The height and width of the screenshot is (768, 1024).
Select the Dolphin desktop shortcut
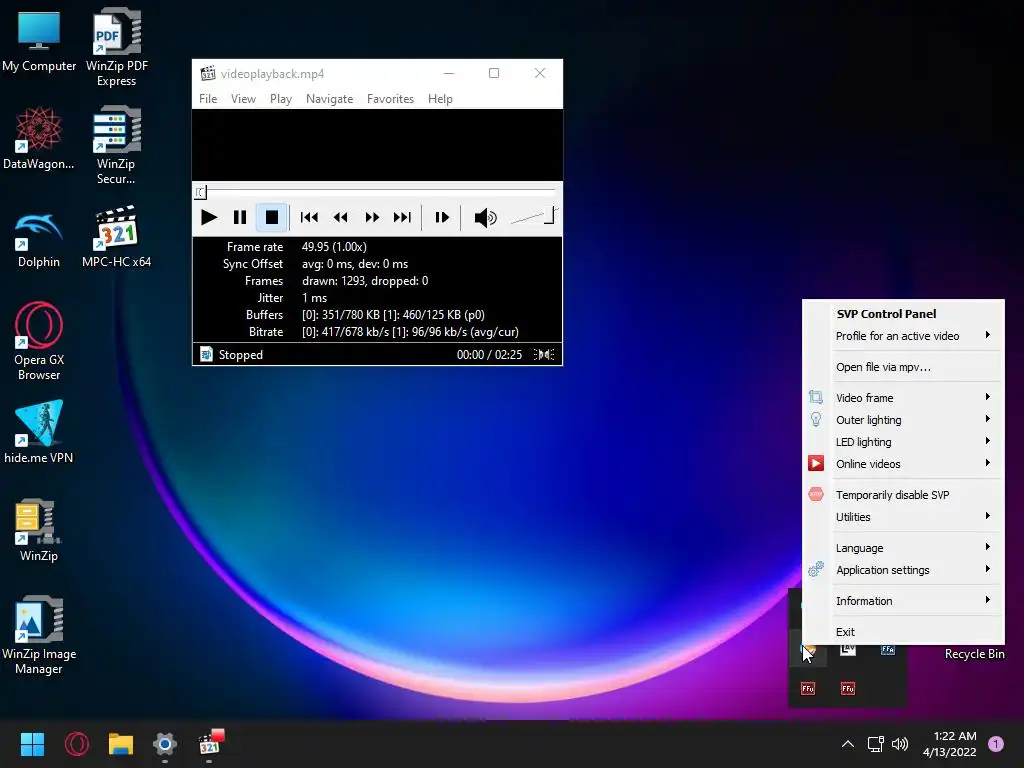39,240
